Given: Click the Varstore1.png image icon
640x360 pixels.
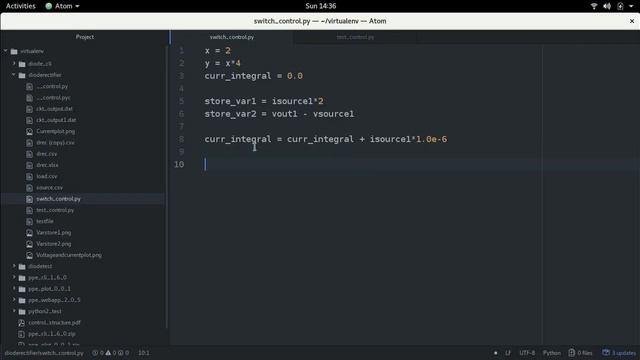Looking at the screenshot, I should 29,233.
